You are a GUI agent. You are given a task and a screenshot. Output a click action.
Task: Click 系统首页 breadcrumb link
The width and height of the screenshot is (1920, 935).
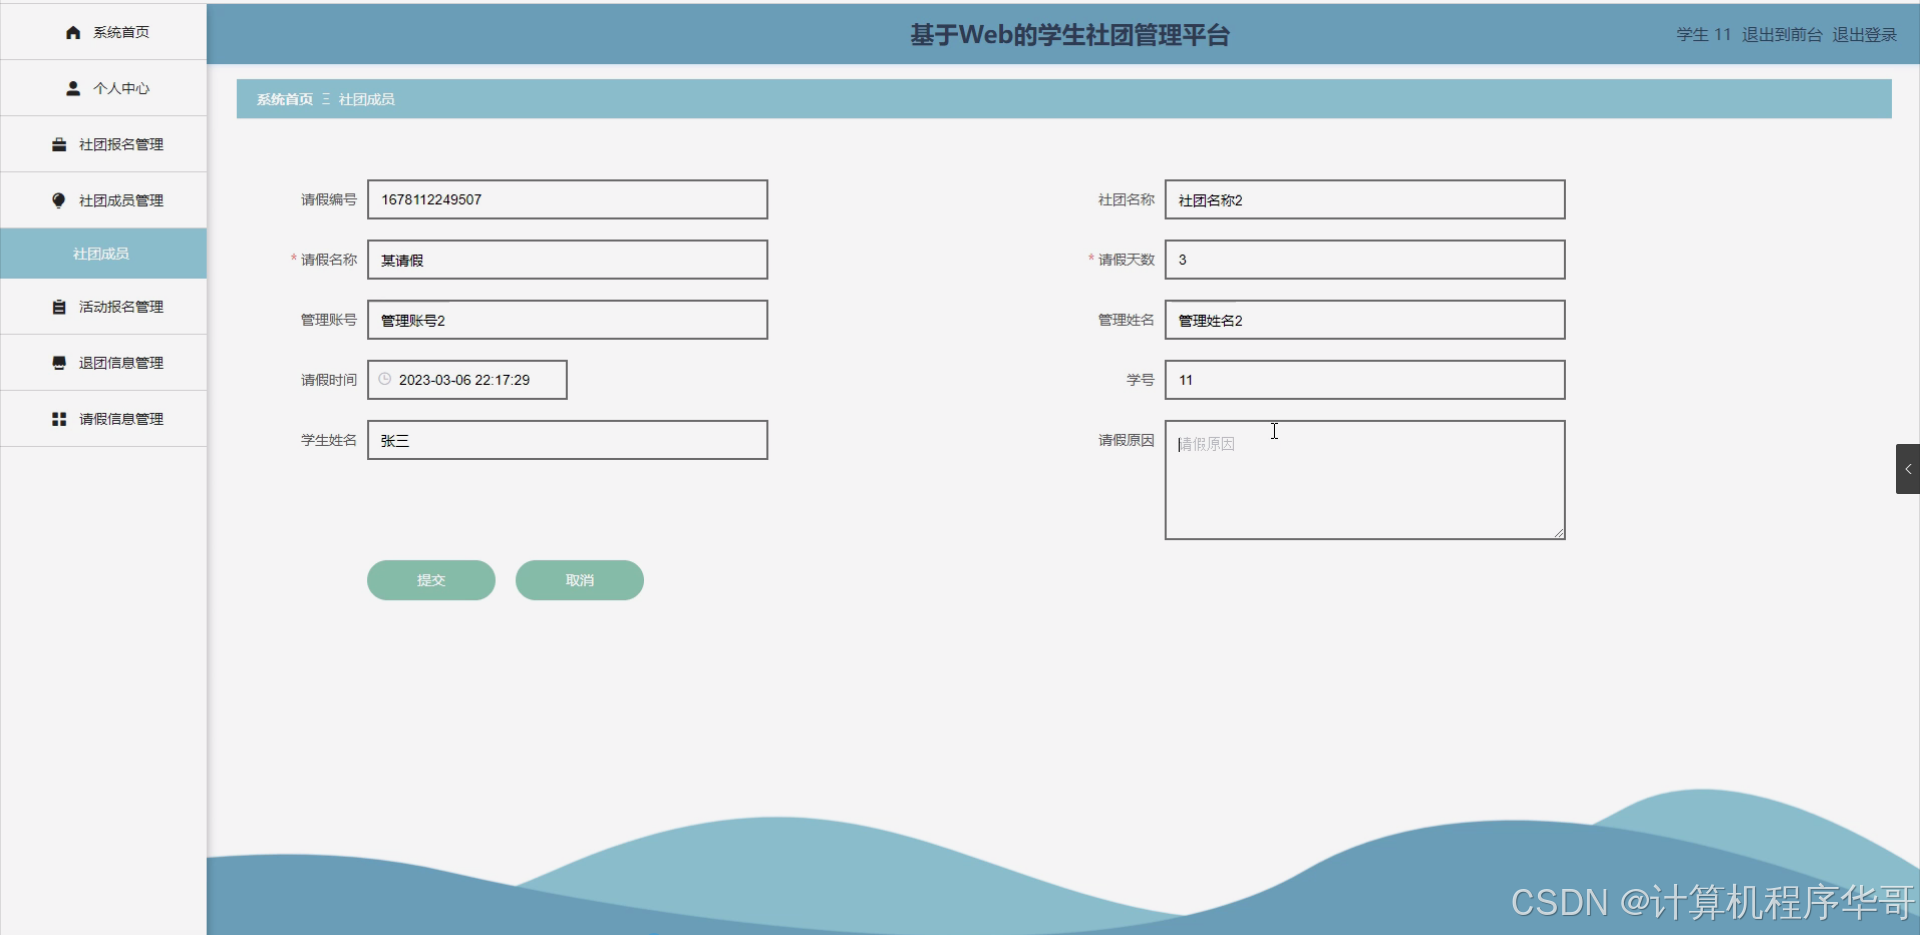[x=284, y=99]
